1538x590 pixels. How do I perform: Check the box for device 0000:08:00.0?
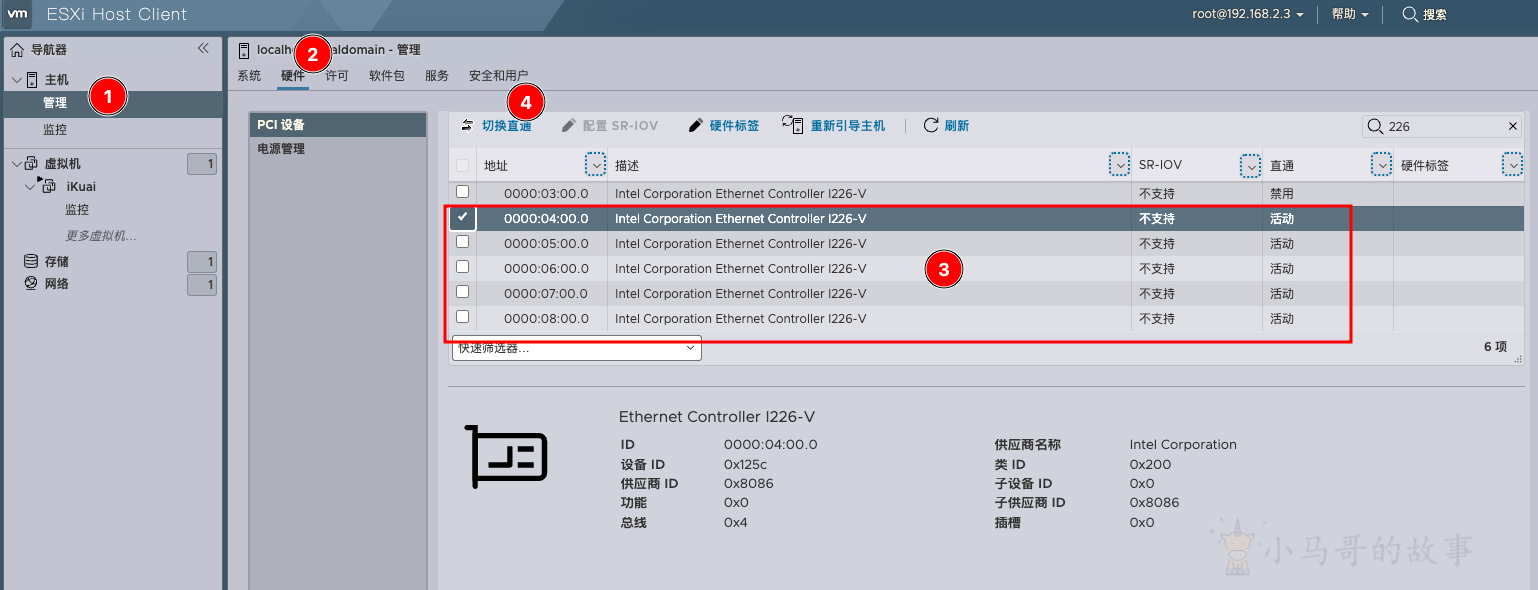click(x=462, y=317)
